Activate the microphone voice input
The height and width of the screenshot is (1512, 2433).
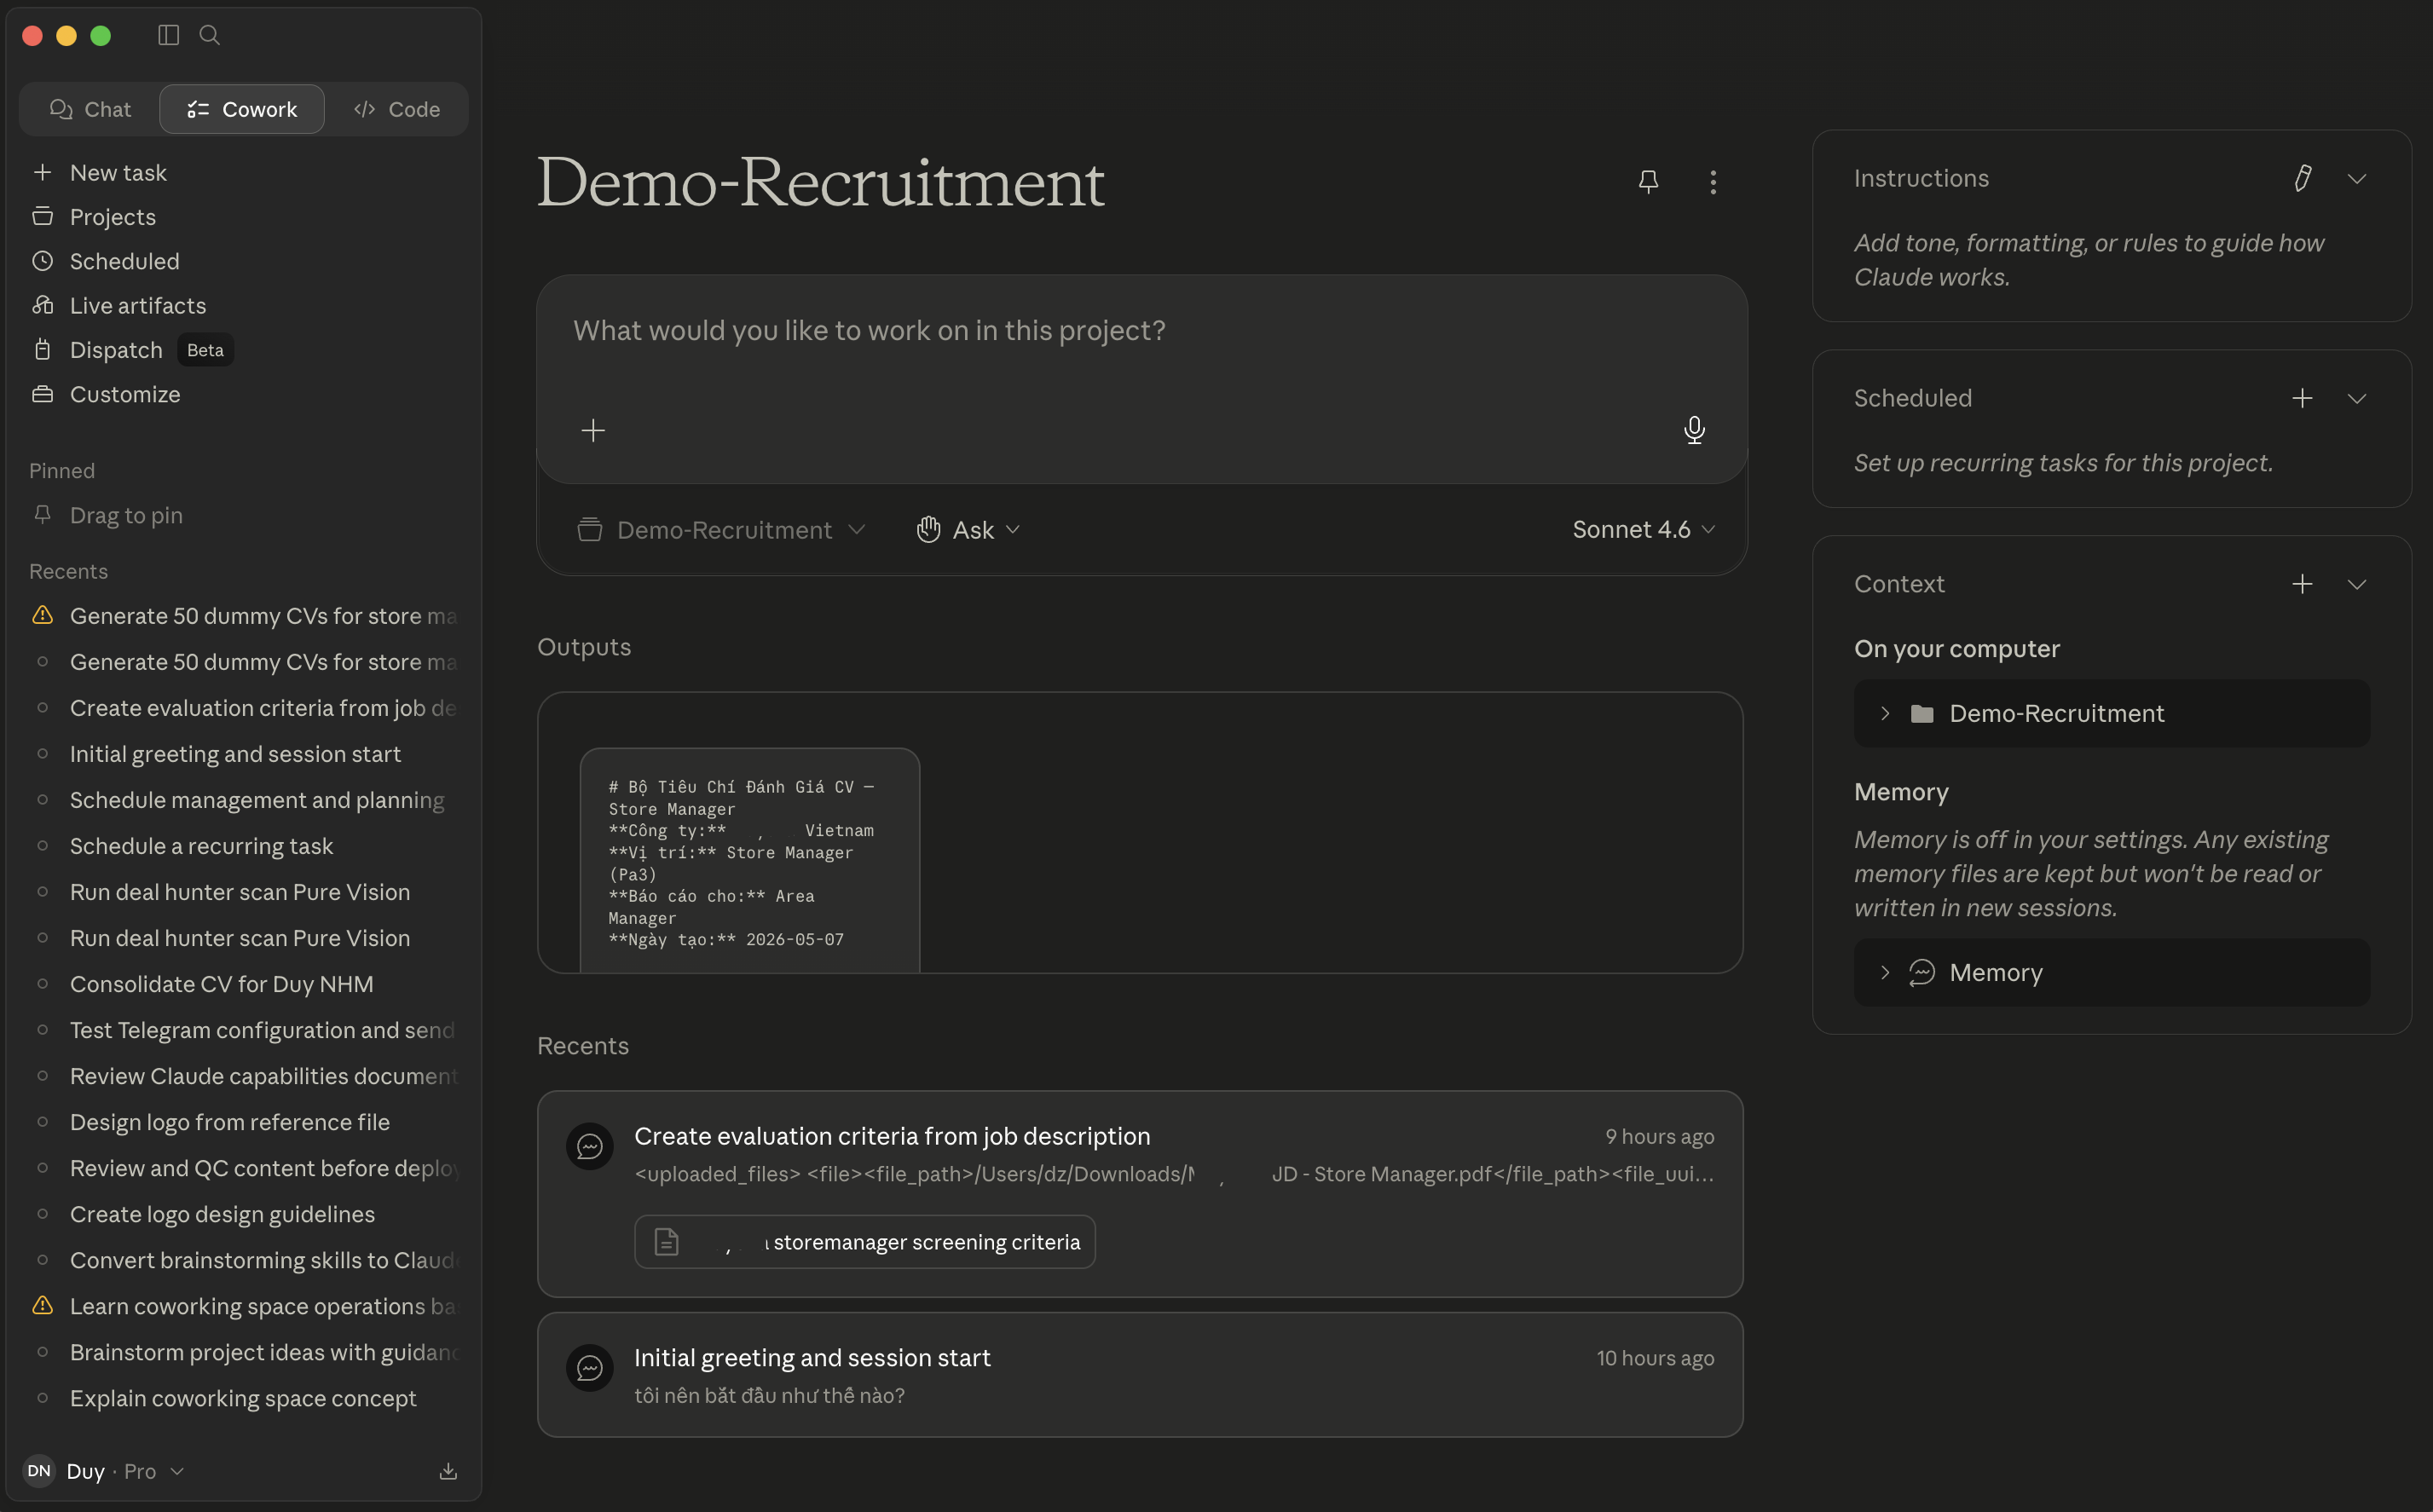coord(1694,430)
